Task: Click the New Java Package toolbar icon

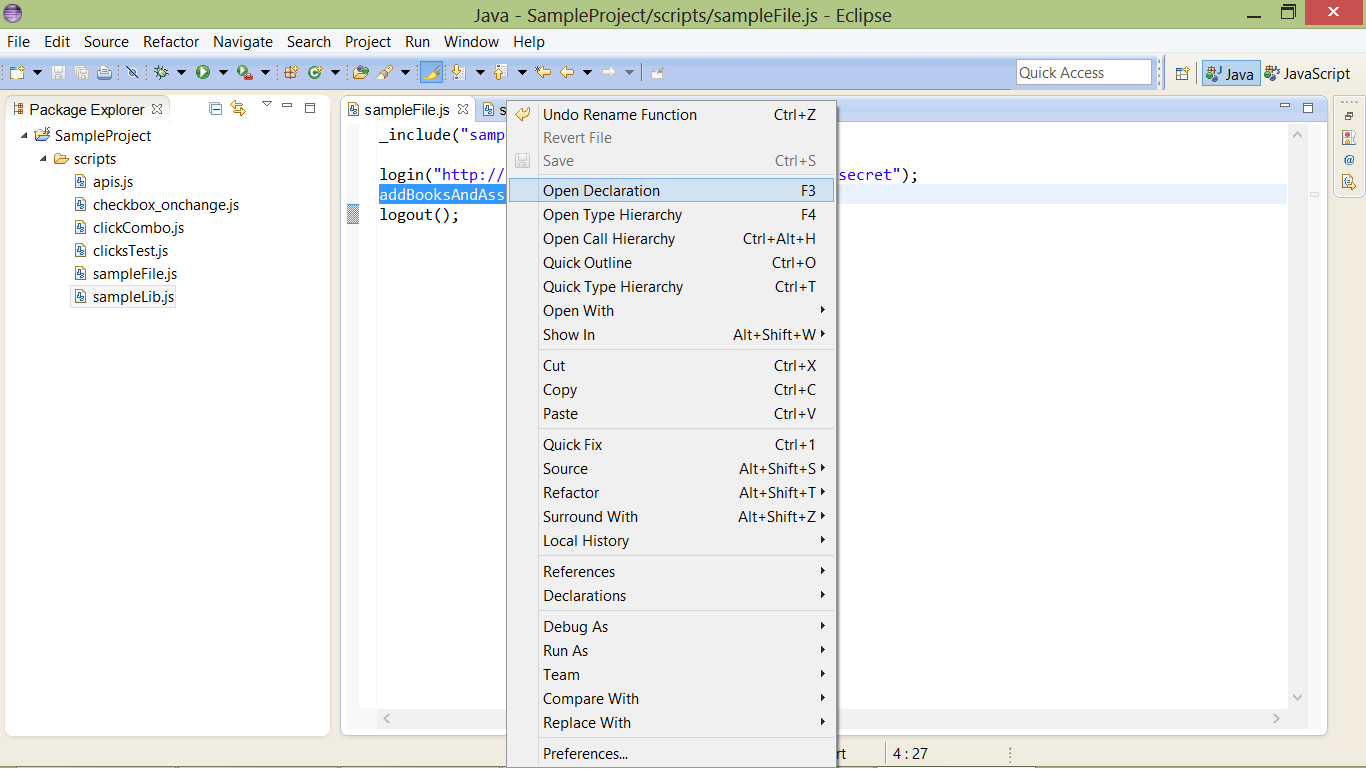Action: [x=291, y=72]
